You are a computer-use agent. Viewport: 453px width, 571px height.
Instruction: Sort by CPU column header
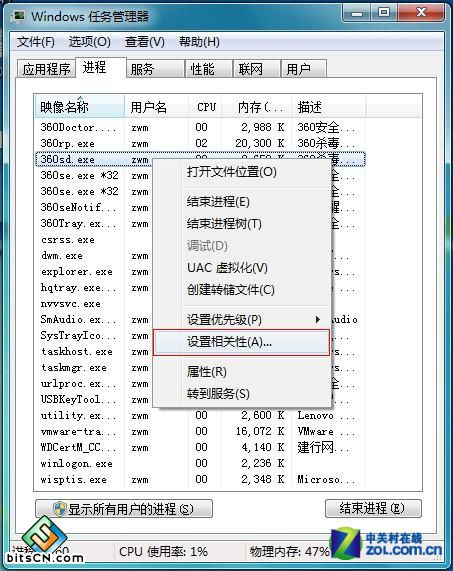[205, 107]
